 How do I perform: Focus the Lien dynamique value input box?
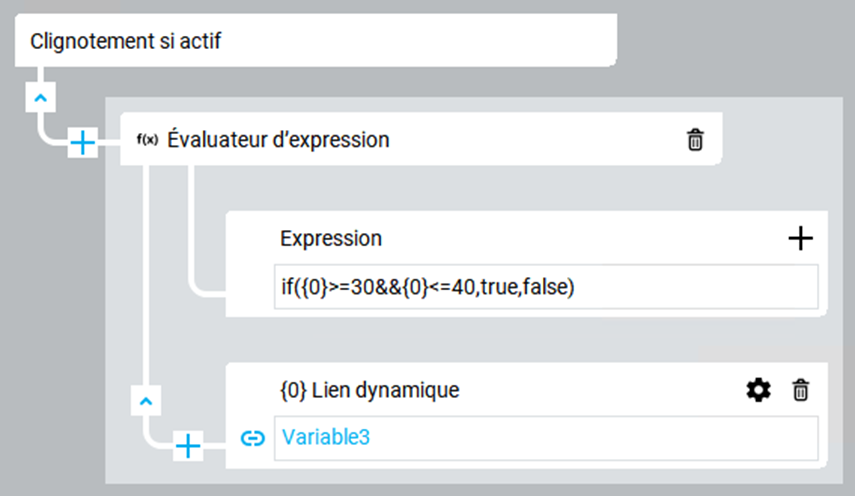coord(546,438)
